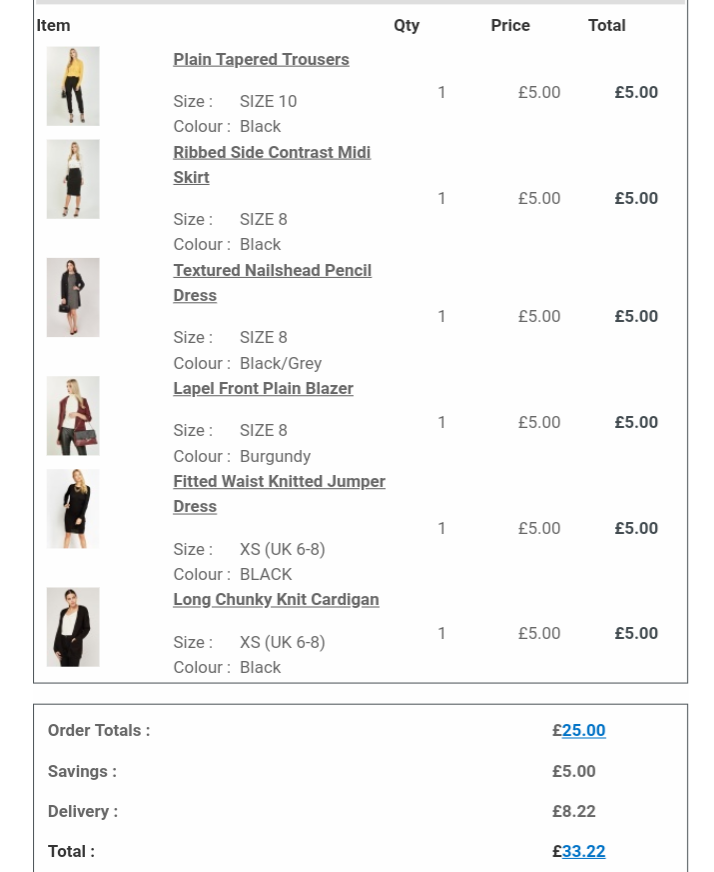Click the burgundy blazer thumbnail image
714x872 pixels.
[x=73, y=416]
